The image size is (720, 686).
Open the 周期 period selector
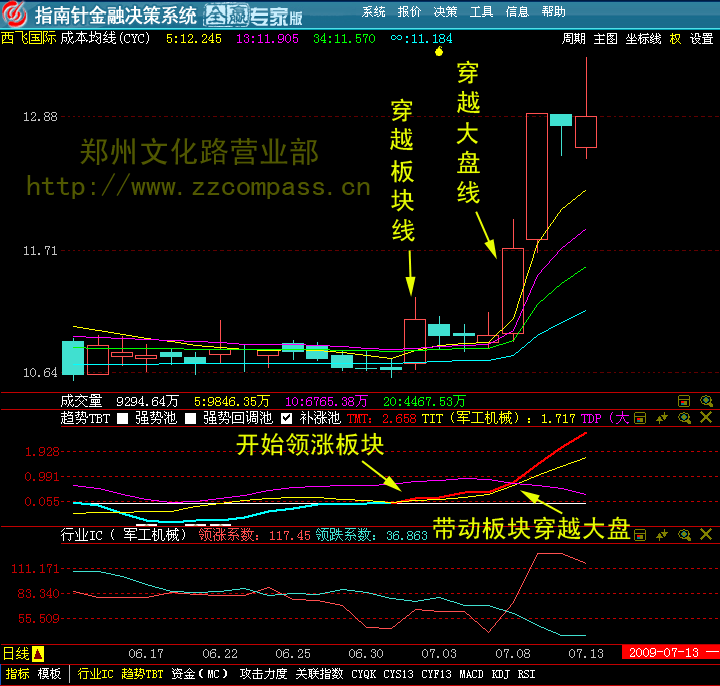pyautogui.click(x=573, y=39)
